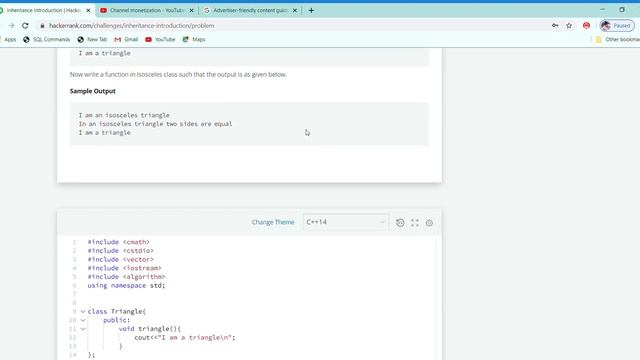Open the SQL Commands bookmark
This screenshot has width=640, height=360.
[47, 40]
